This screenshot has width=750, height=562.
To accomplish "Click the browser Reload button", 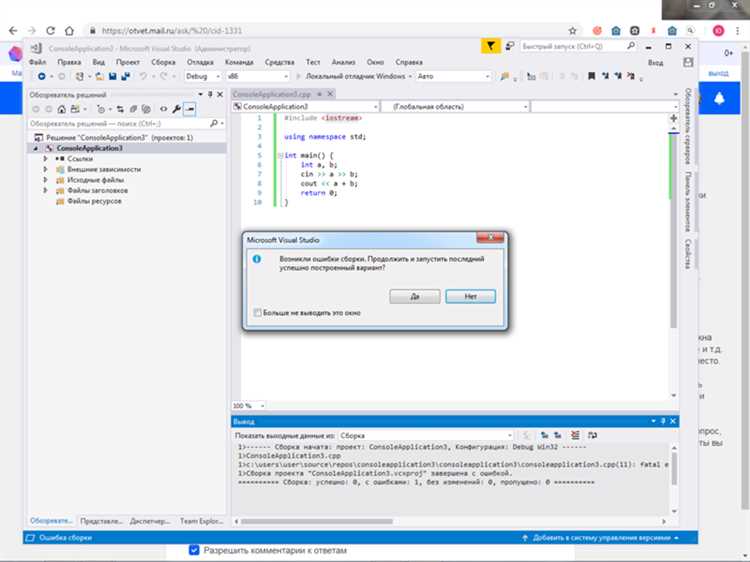I will pyautogui.click(x=50, y=31).
